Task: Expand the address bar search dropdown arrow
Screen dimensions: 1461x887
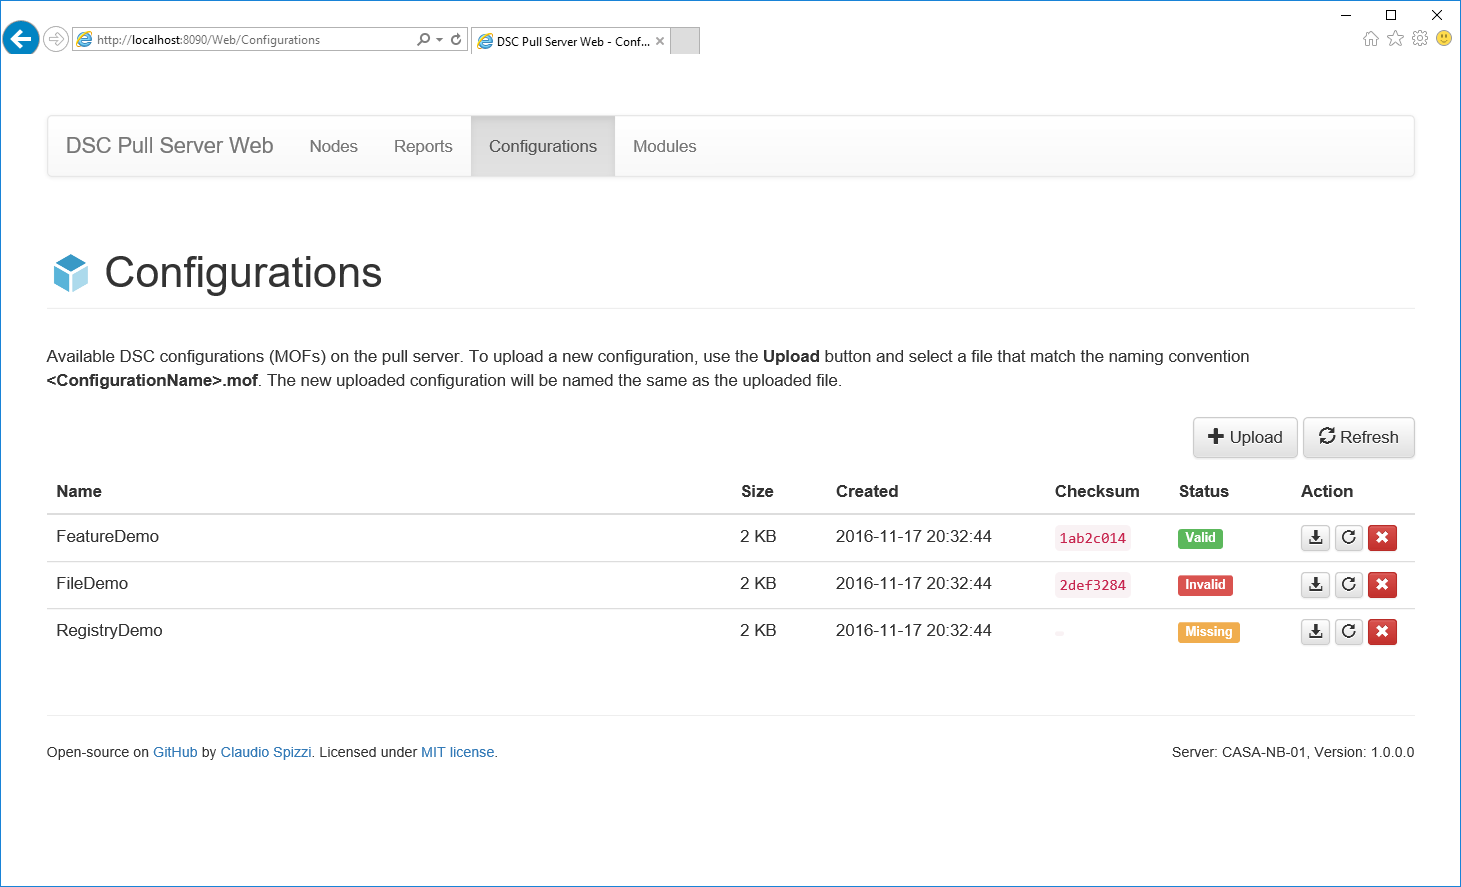Action: (439, 40)
